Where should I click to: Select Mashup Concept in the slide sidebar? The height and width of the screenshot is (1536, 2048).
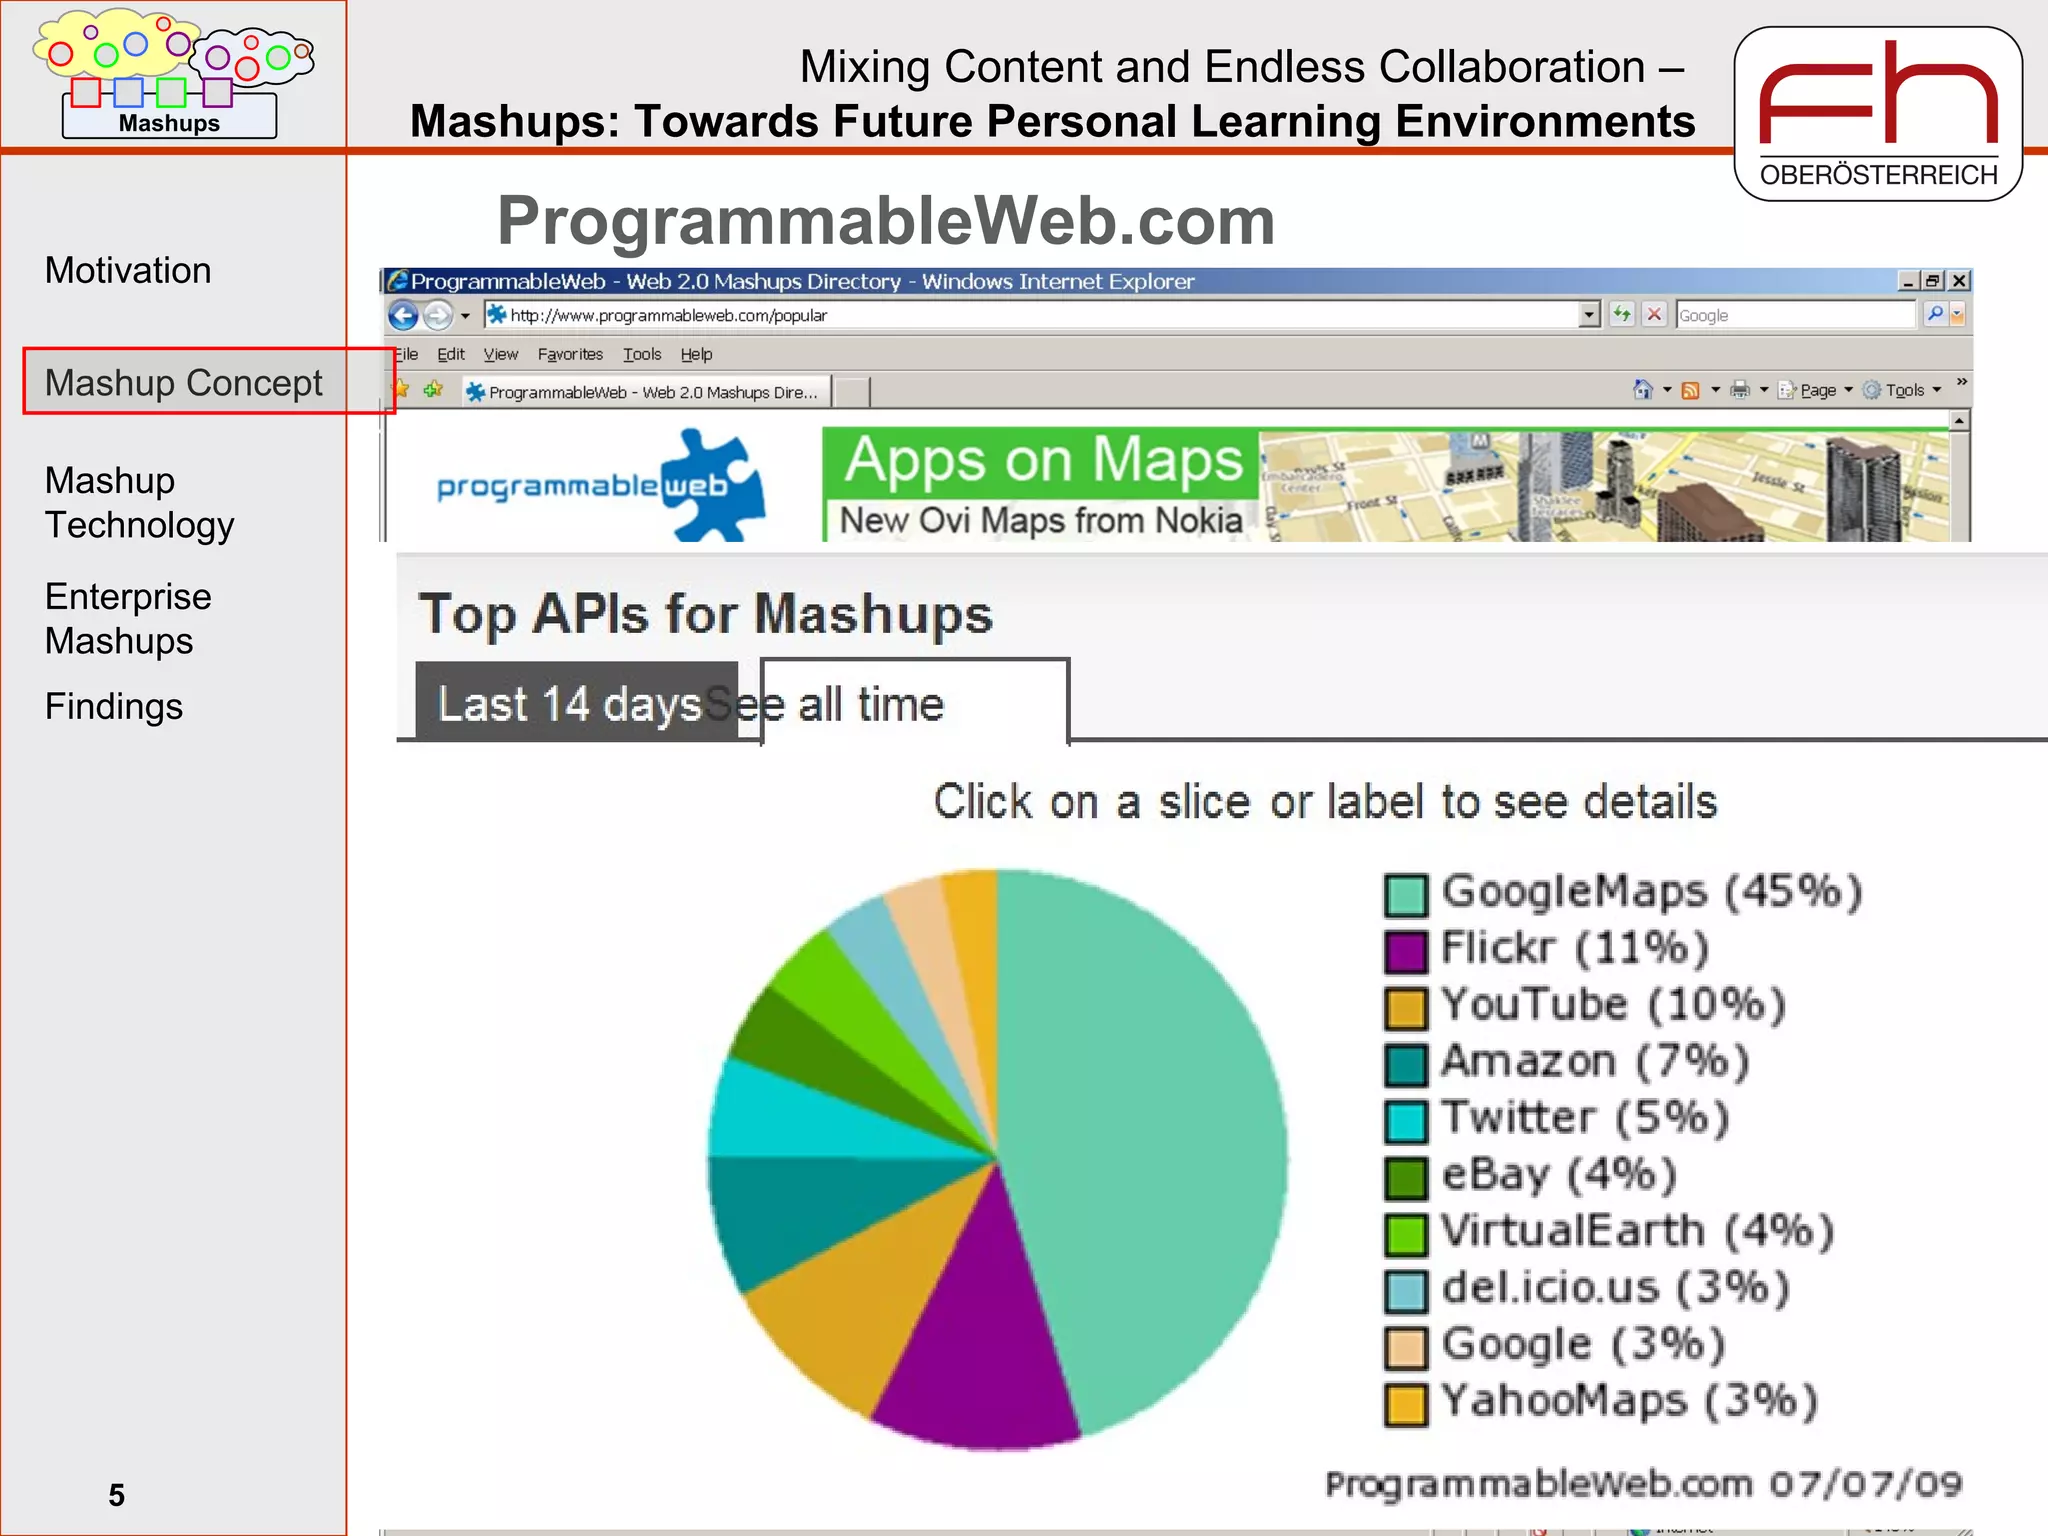click(184, 382)
